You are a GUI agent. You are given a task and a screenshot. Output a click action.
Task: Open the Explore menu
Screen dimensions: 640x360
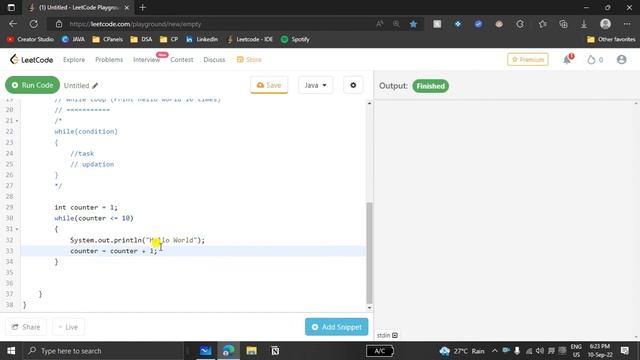pos(74,60)
